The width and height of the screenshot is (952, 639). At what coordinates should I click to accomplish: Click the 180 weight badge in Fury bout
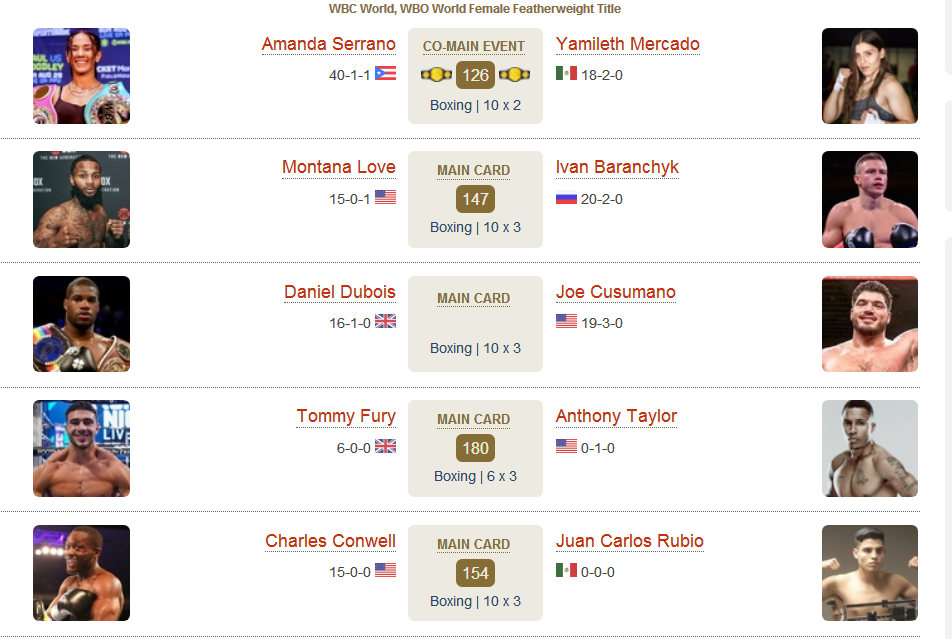tap(475, 448)
